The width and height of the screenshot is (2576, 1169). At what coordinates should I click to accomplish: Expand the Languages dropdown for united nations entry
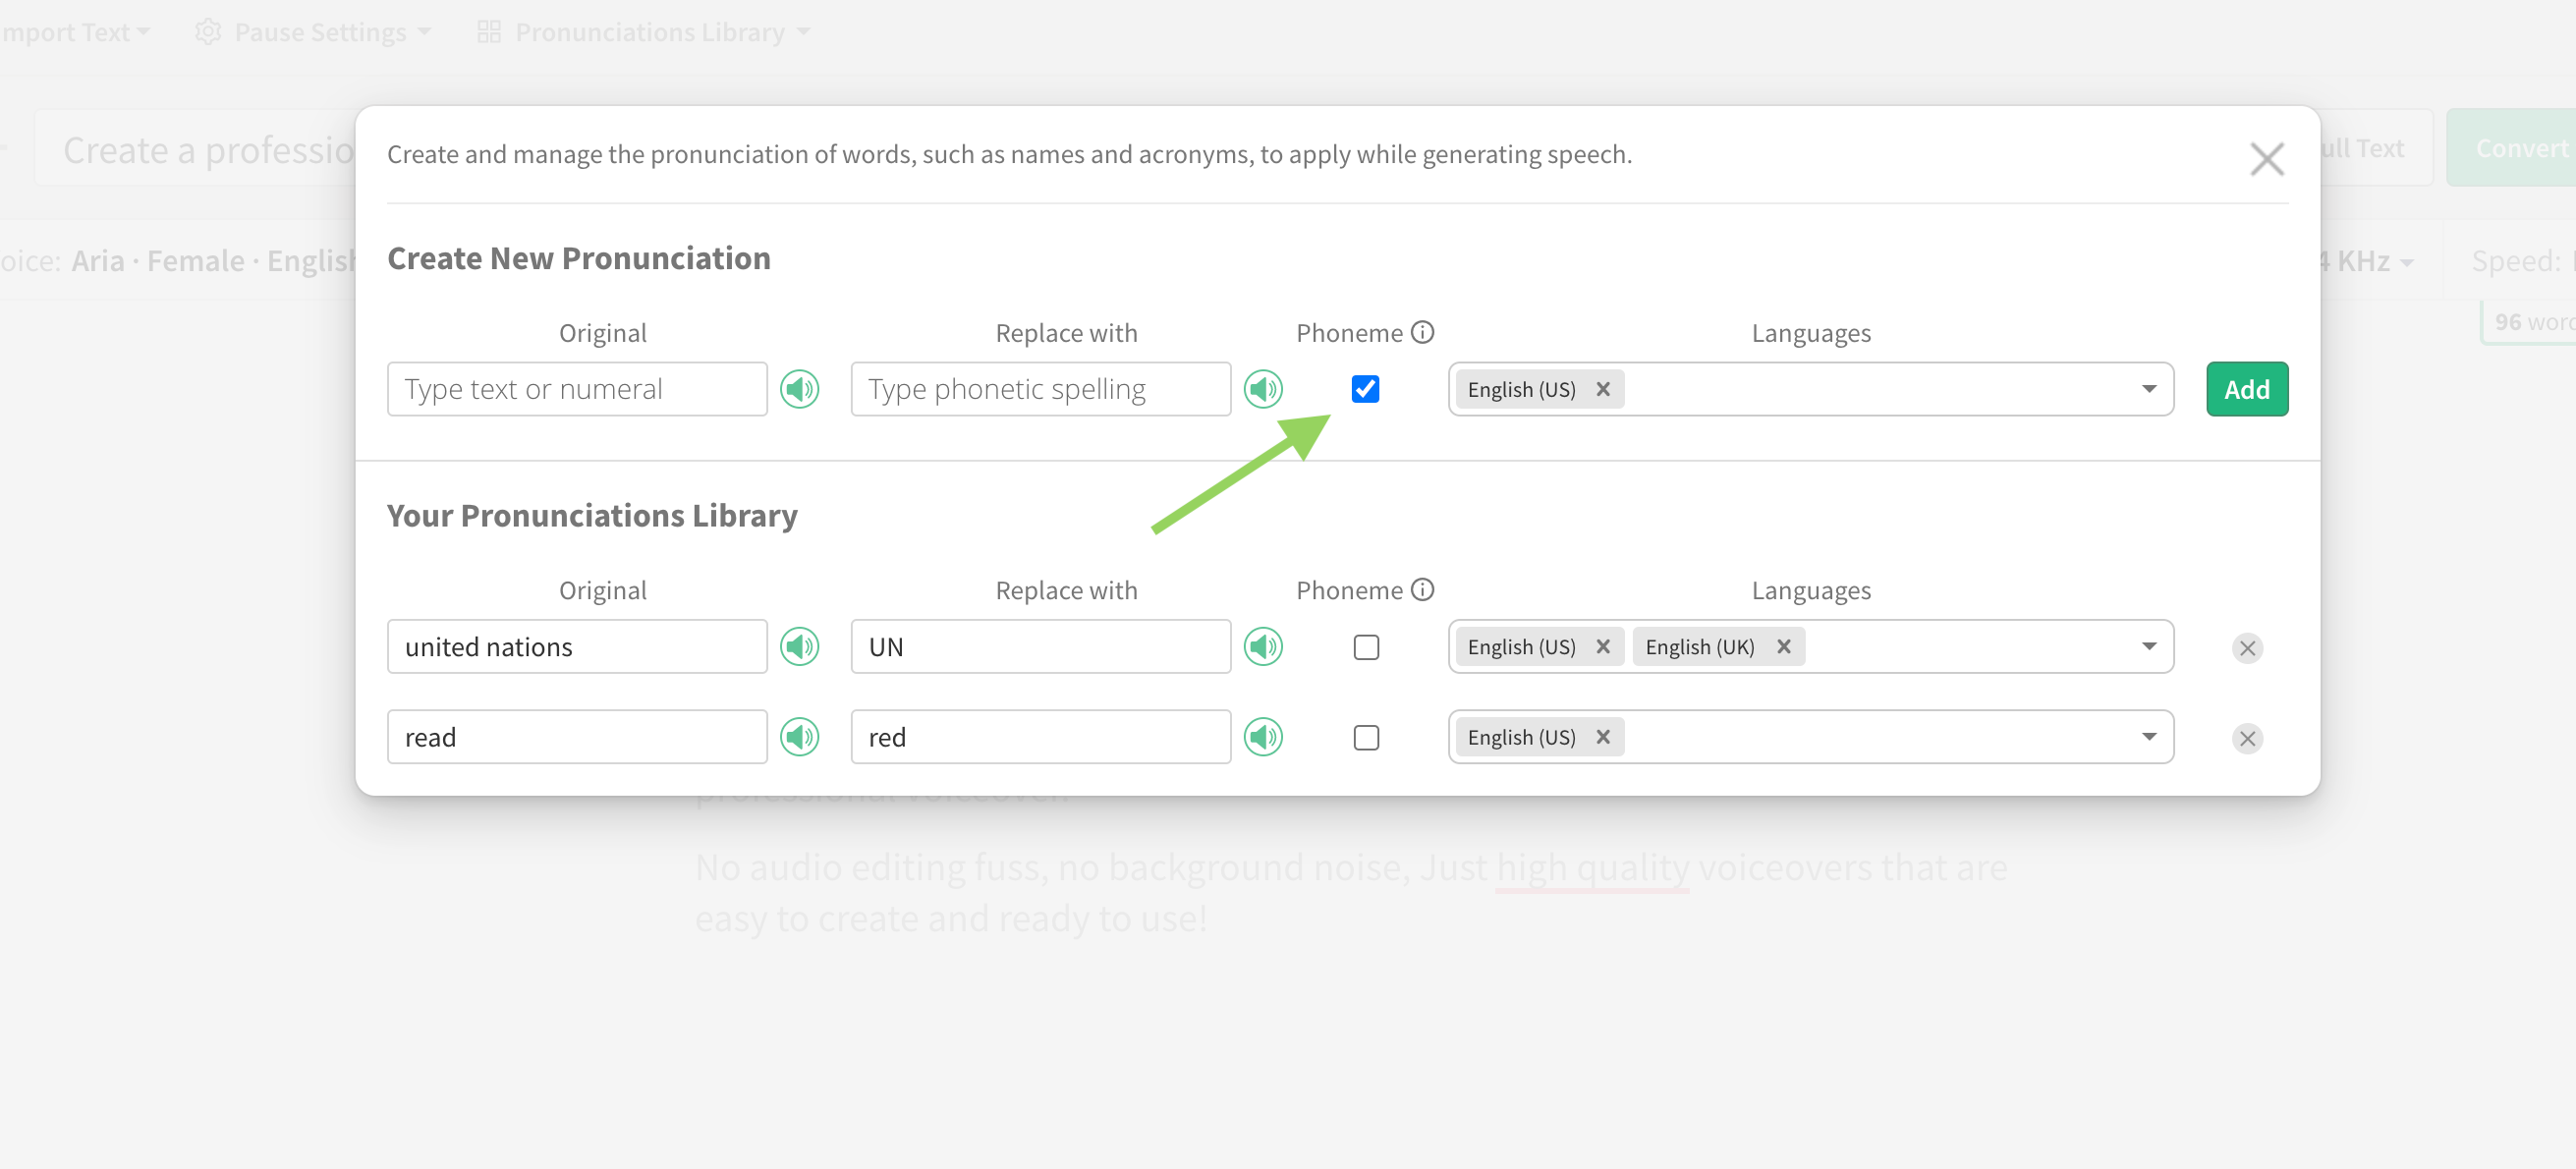(x=2149, y=645)
